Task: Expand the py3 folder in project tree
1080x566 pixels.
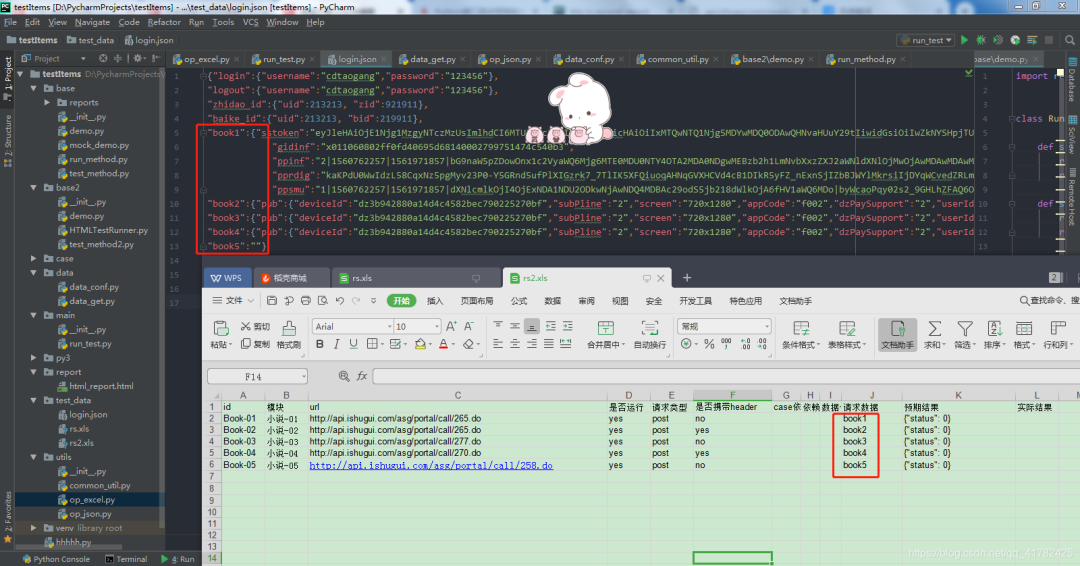Action: 34,358
